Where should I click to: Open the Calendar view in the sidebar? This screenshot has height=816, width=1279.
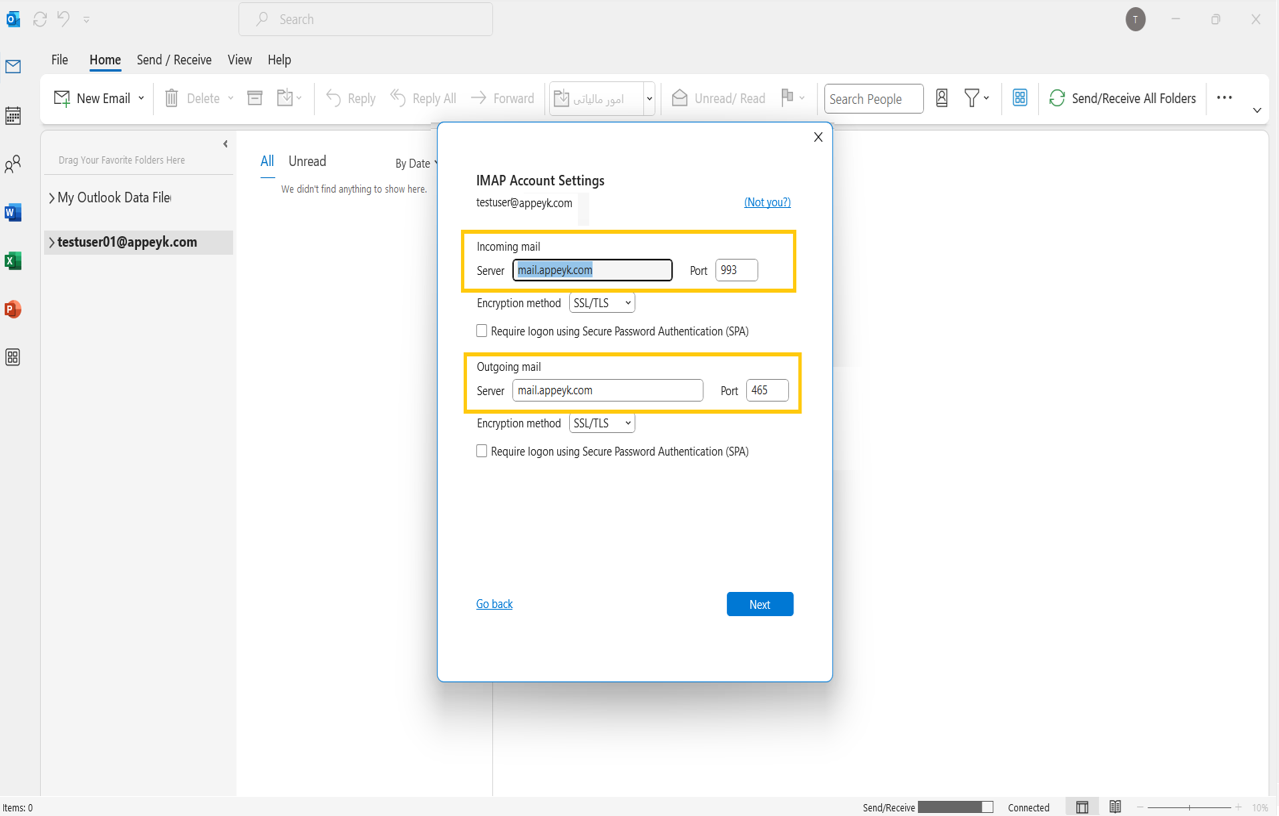click(13, 116)
